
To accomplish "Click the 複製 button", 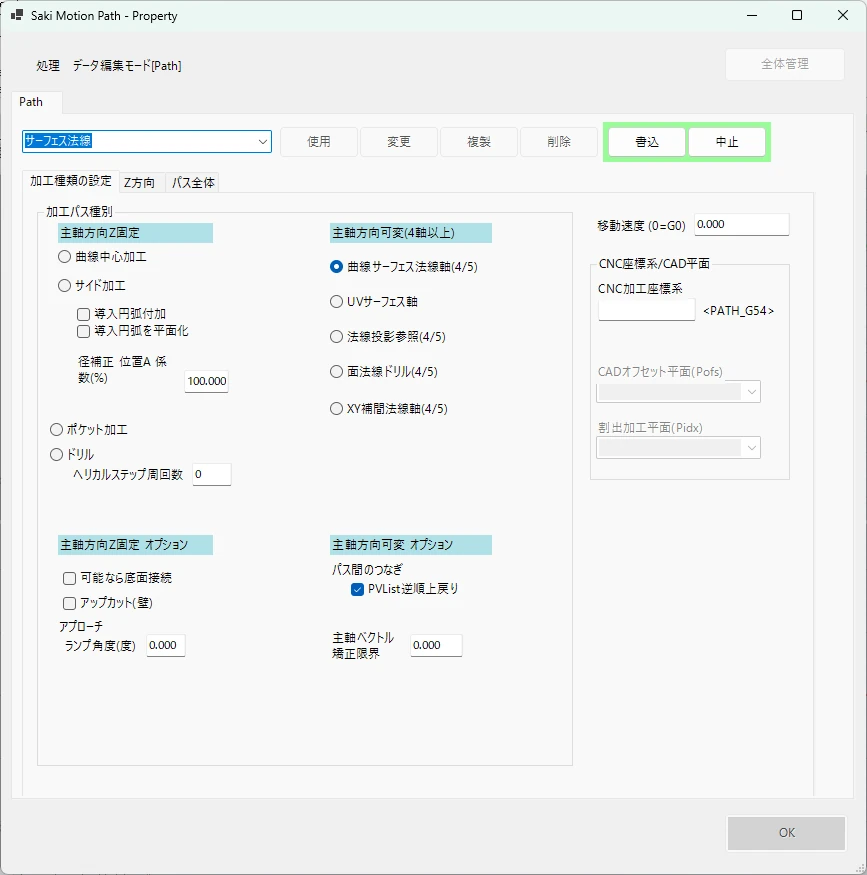I will coord(479,142).
